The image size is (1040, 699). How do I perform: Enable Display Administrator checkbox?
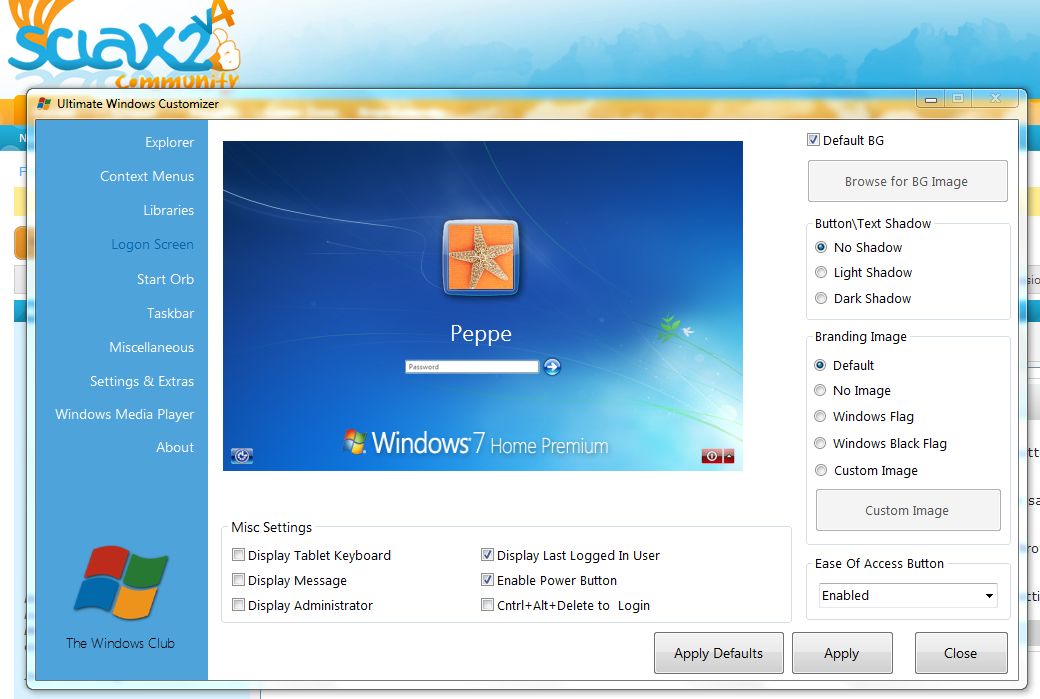pyautogui.click(x=239, y=605)
